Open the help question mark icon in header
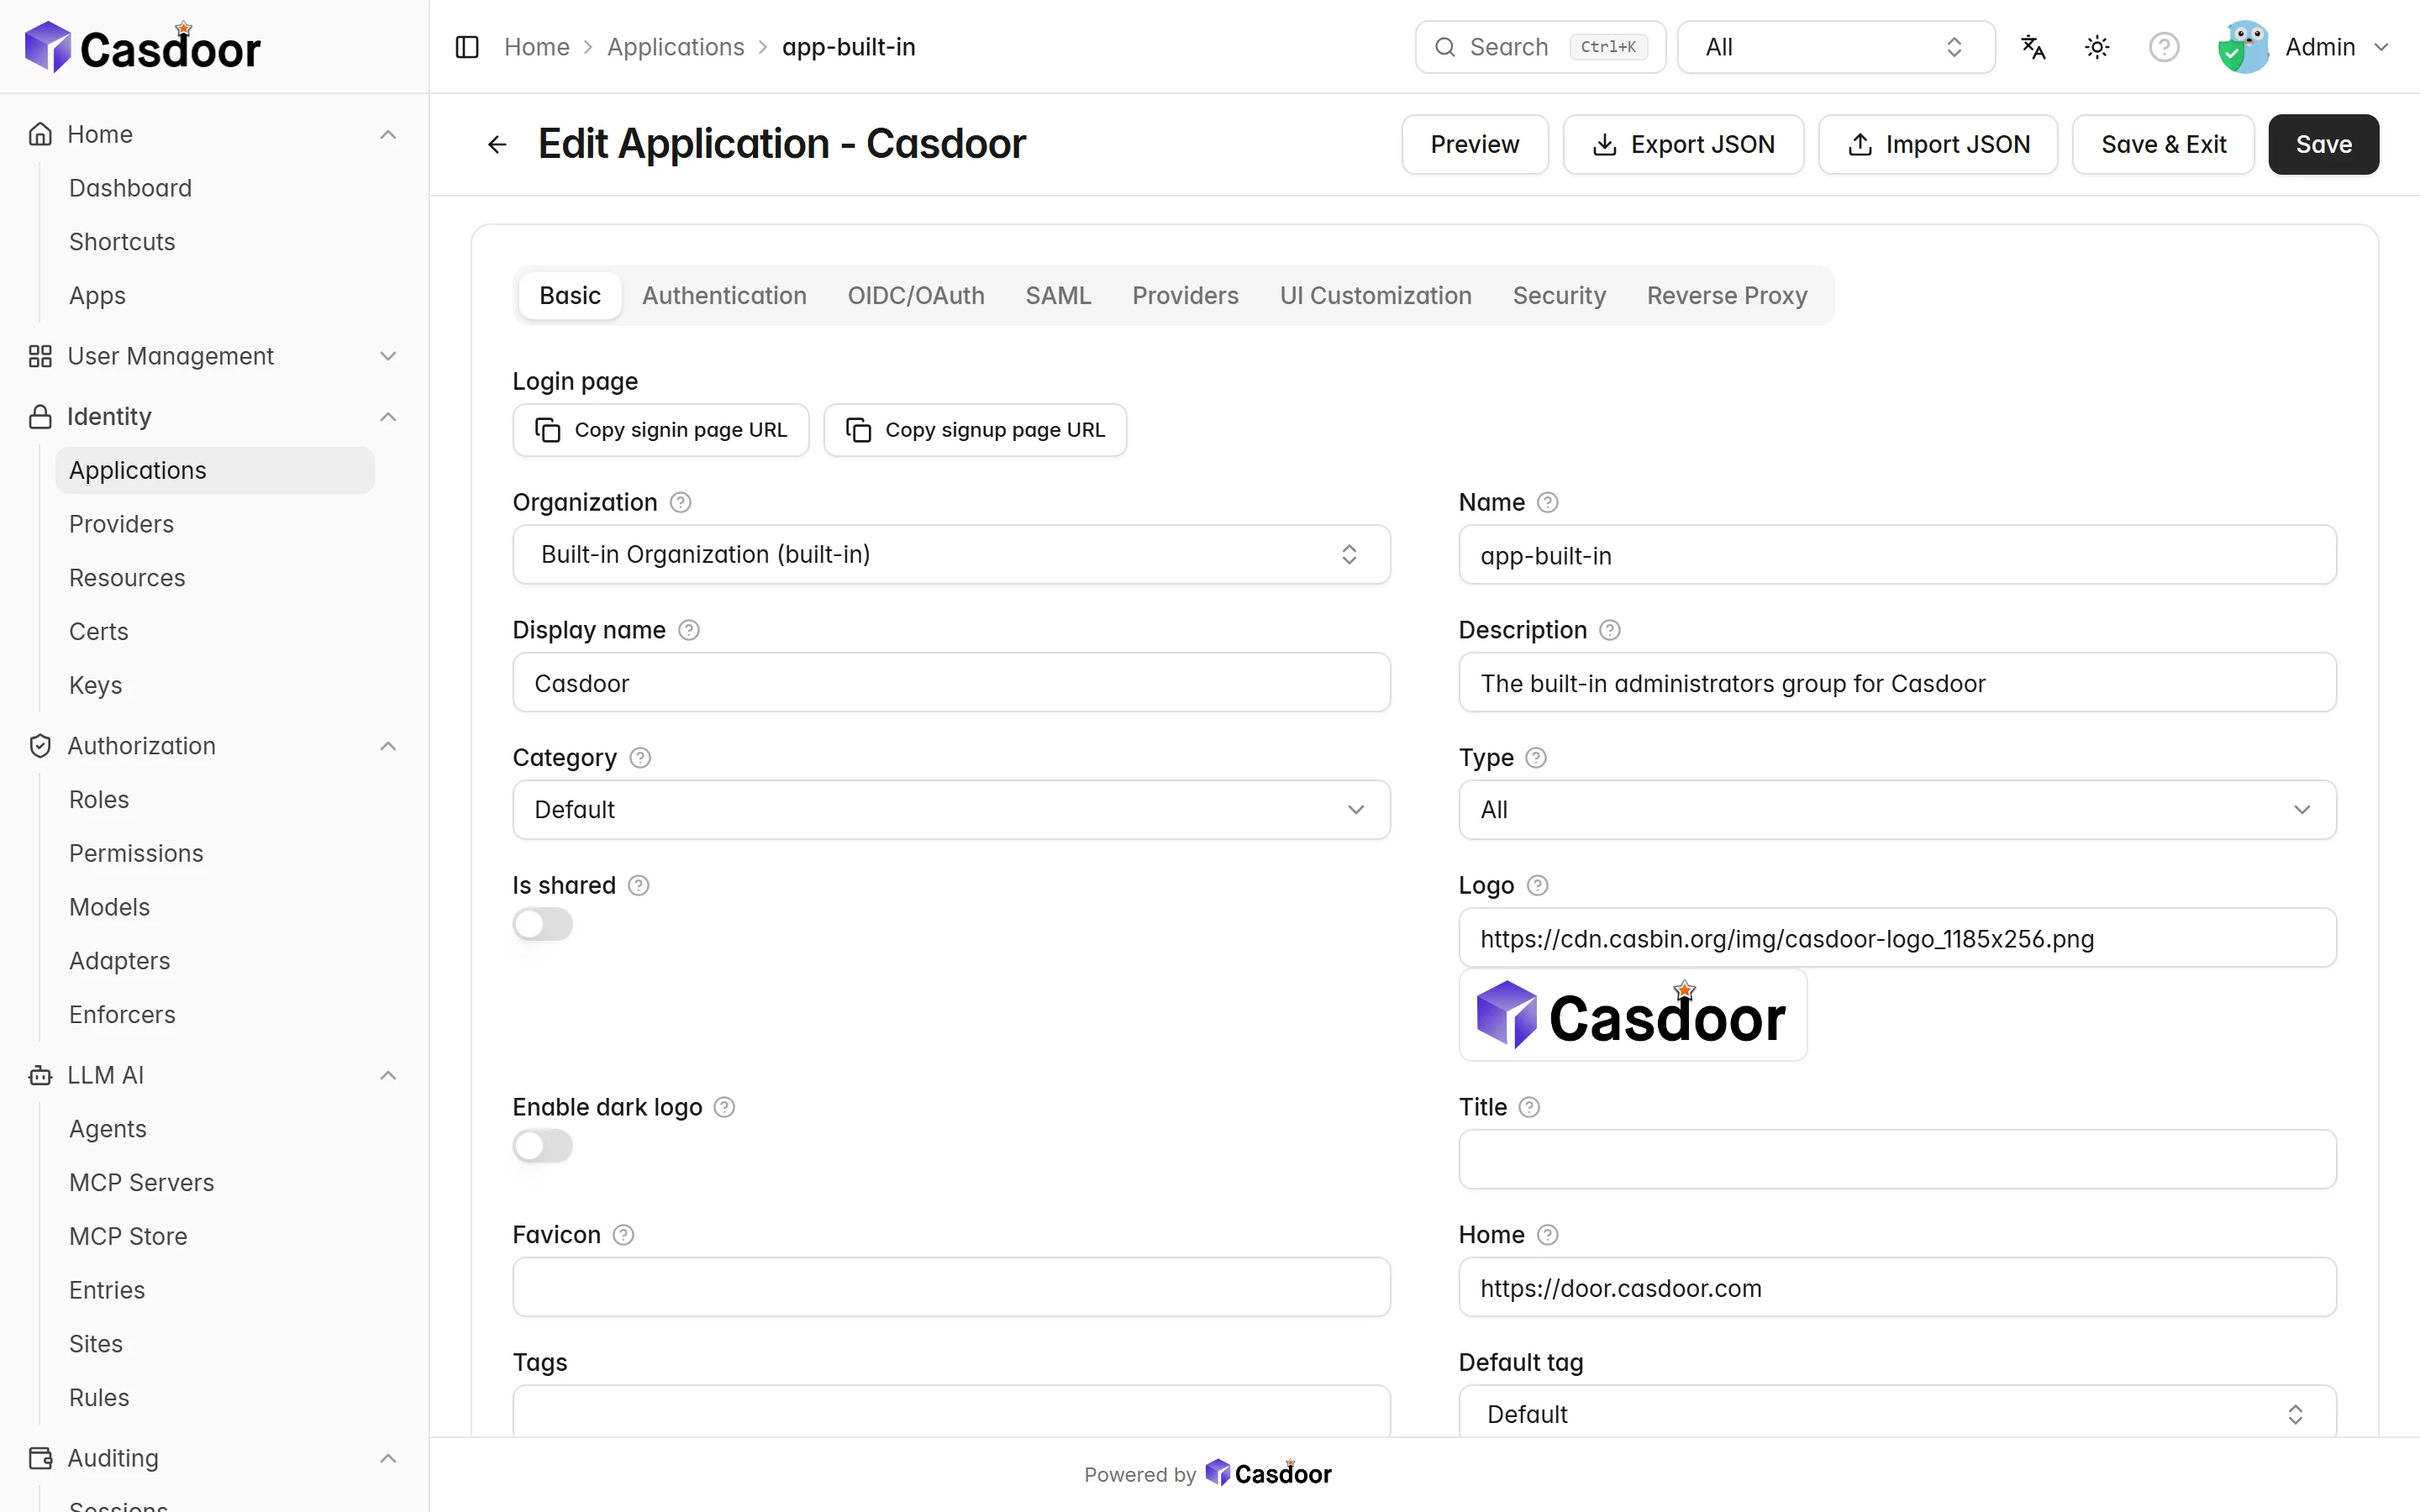 point(2163,47)
